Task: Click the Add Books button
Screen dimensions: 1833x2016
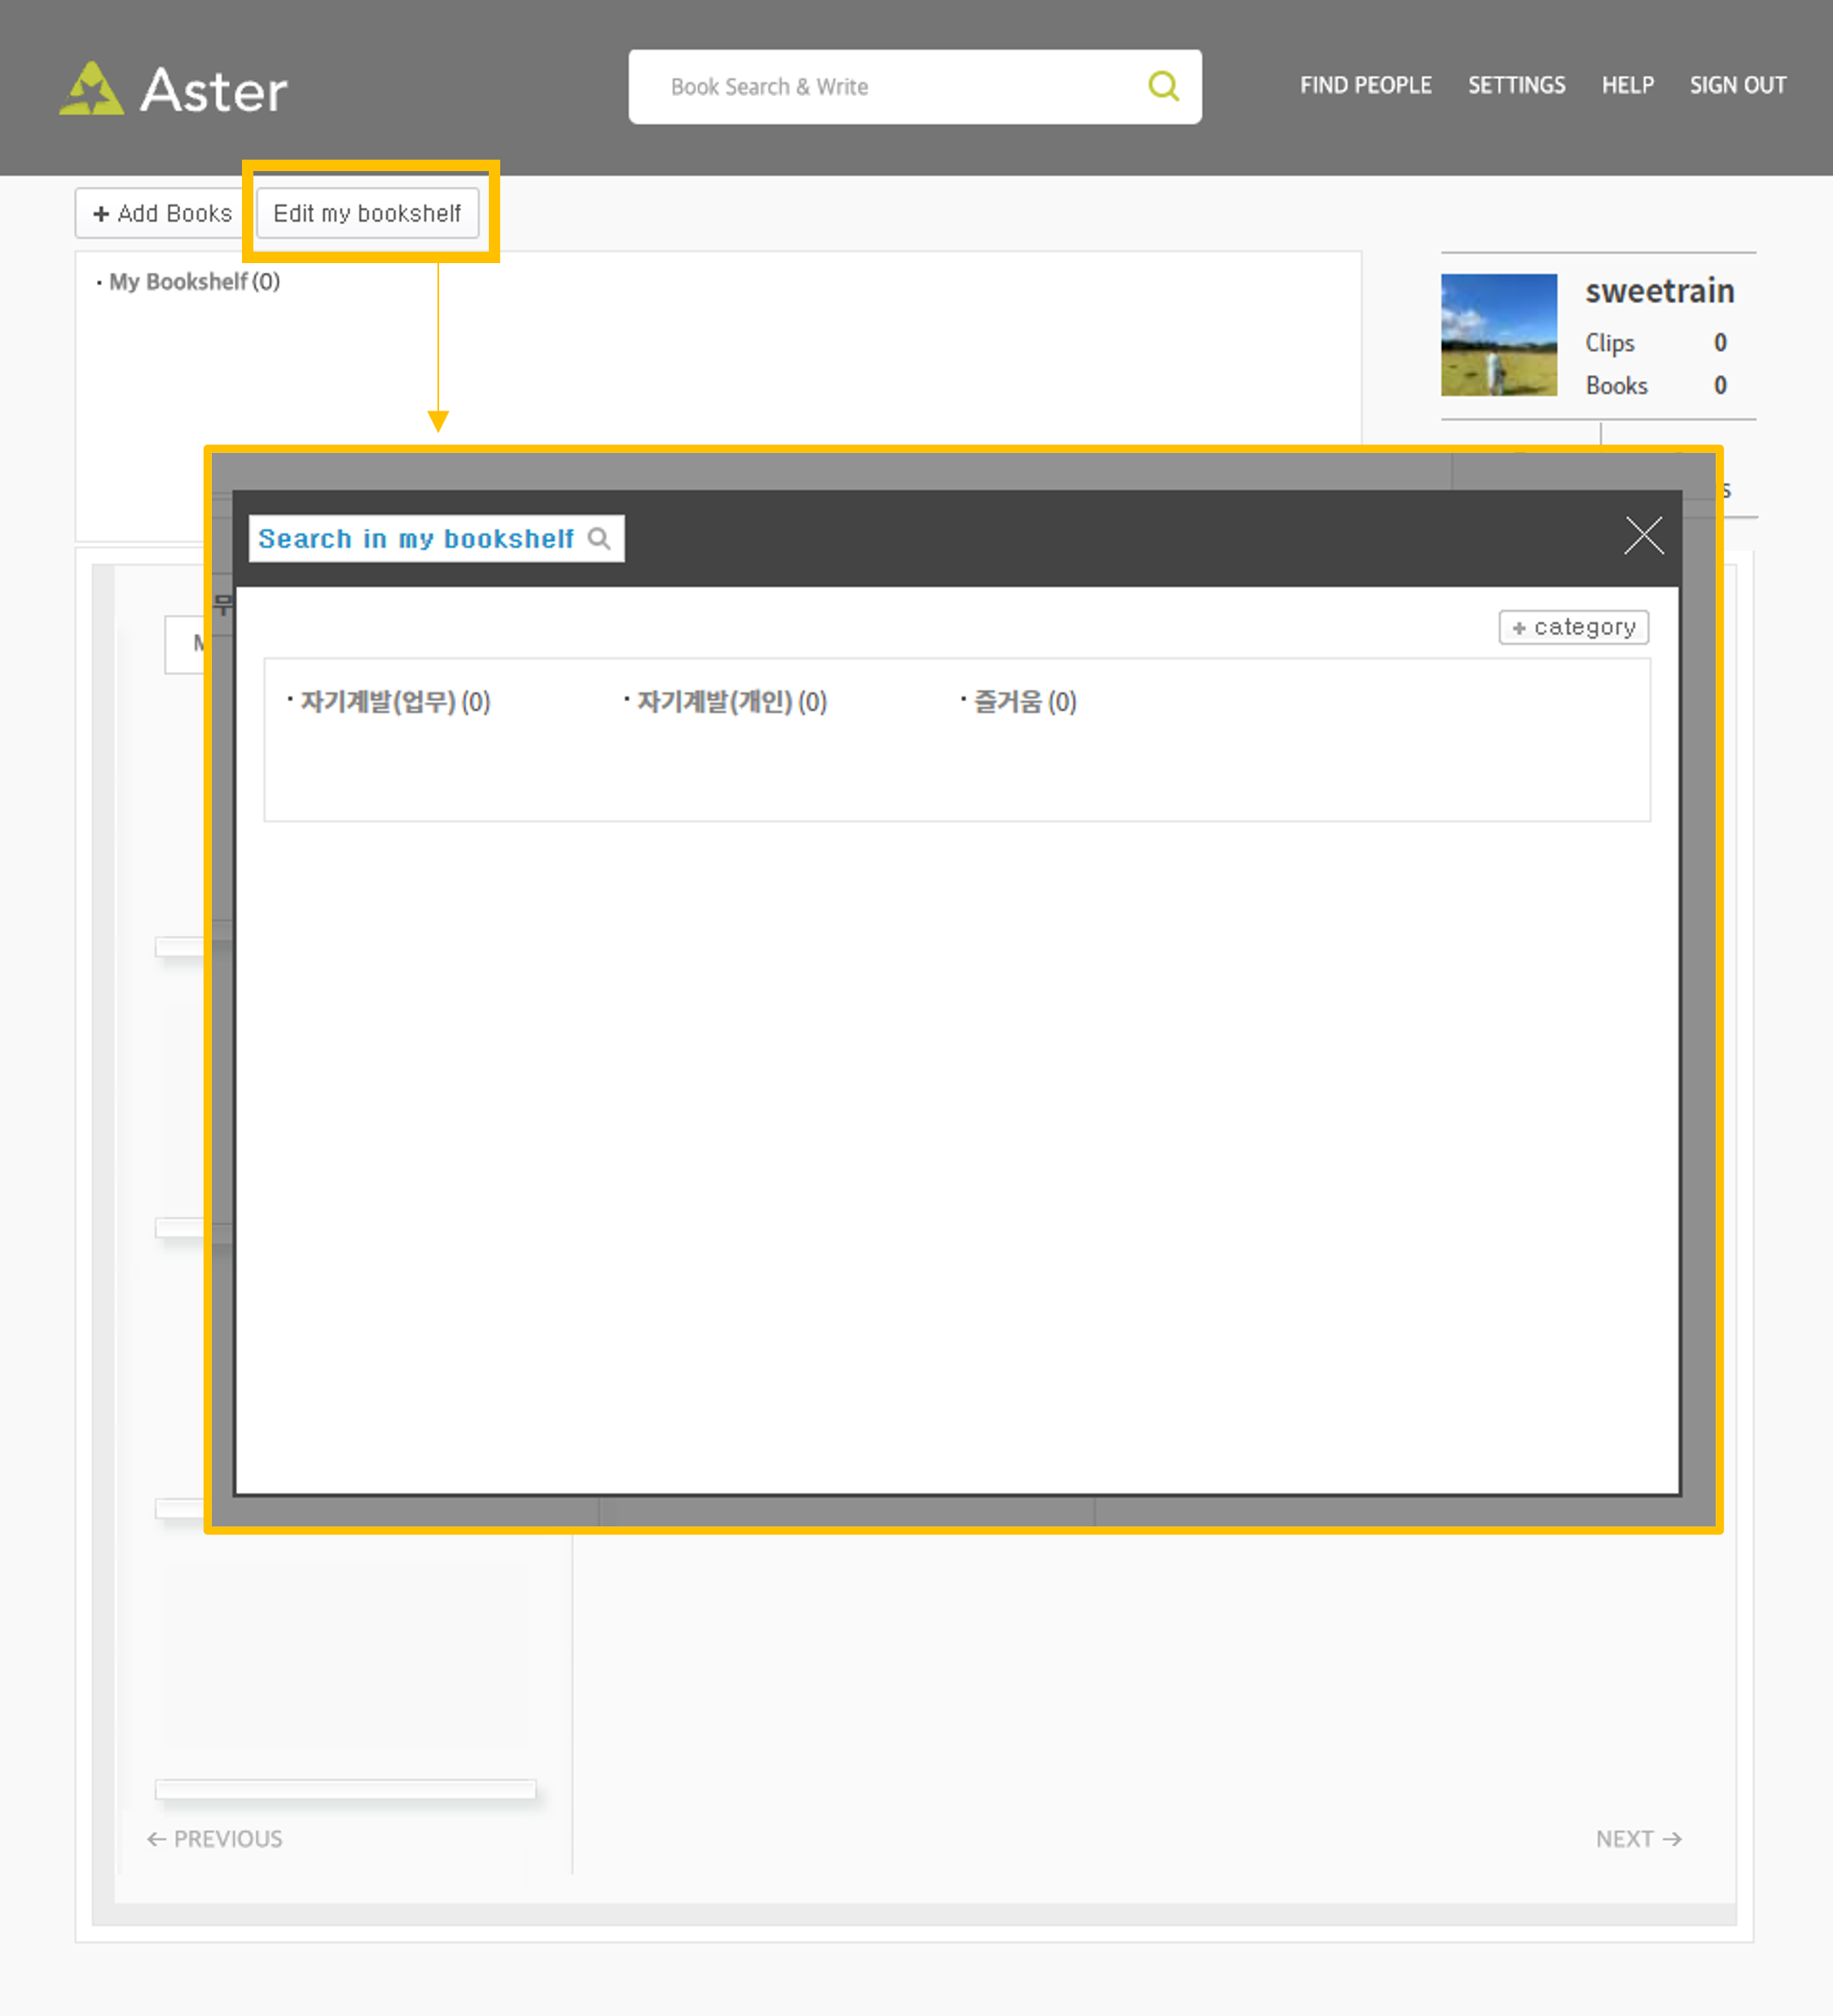Action: coord(162,213)
